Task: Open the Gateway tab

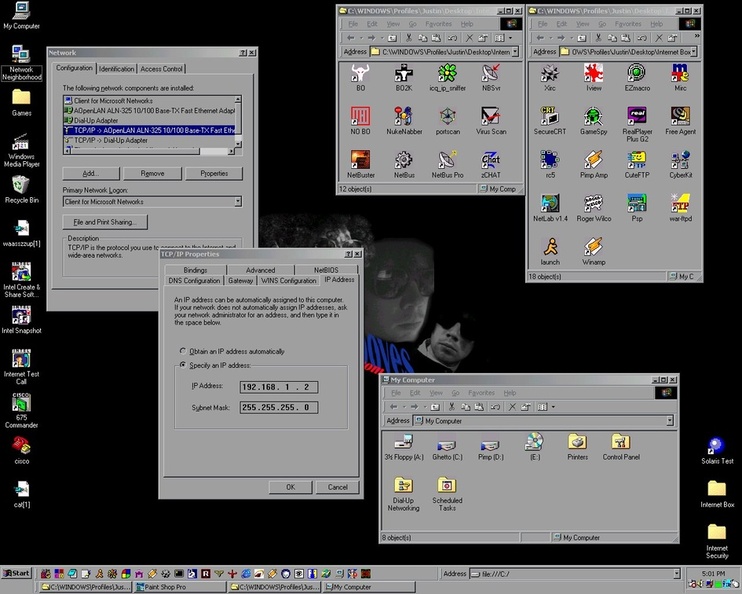Action: (x=240, y=281)
